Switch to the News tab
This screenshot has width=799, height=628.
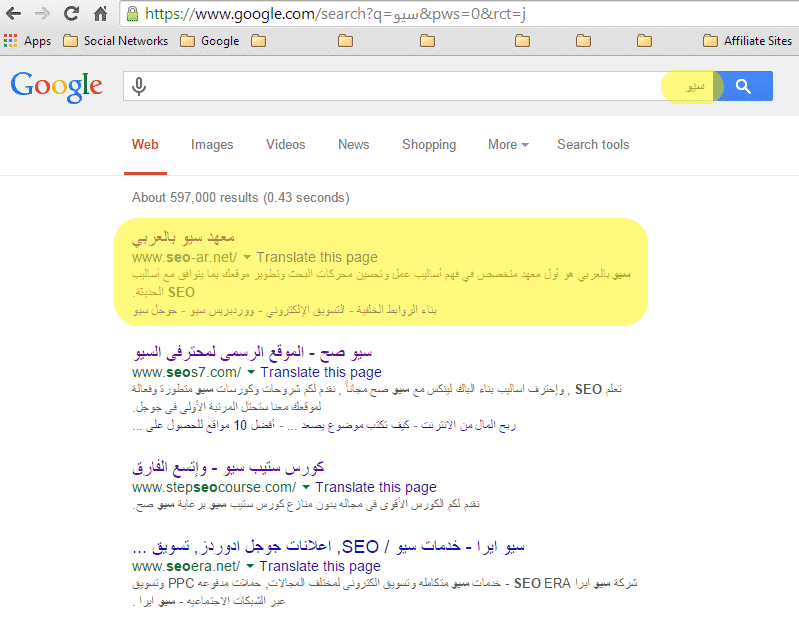pyautogui.click(x=354, y=145)
